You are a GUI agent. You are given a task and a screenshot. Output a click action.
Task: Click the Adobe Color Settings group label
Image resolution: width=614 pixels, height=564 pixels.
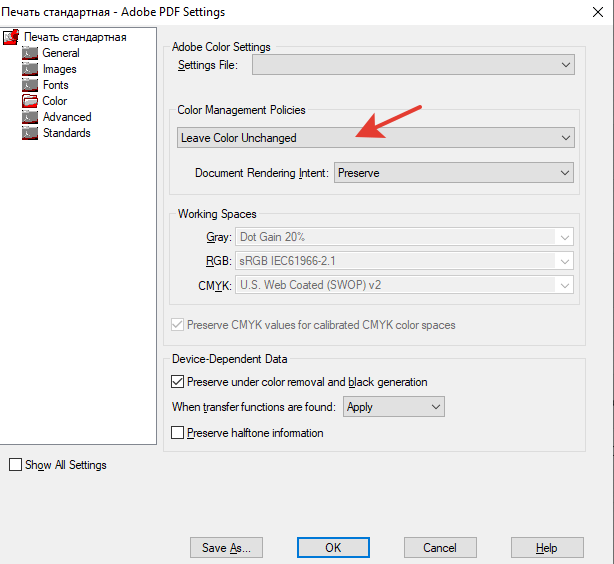(221, 47)
